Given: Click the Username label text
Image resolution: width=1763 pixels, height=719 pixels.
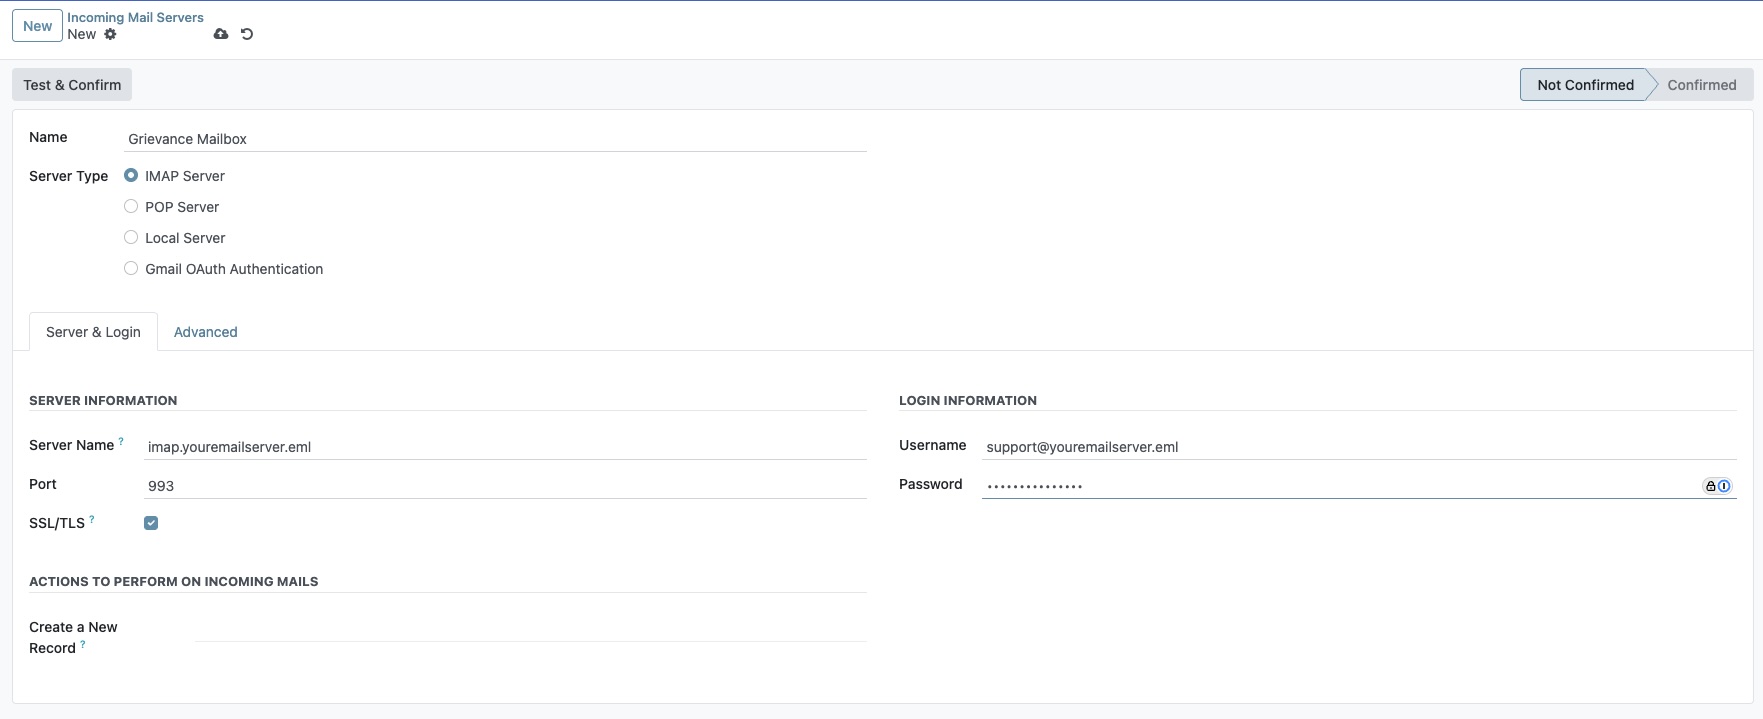Looking at the screenshot, I should pyautogui.click(x=932, y=445).
